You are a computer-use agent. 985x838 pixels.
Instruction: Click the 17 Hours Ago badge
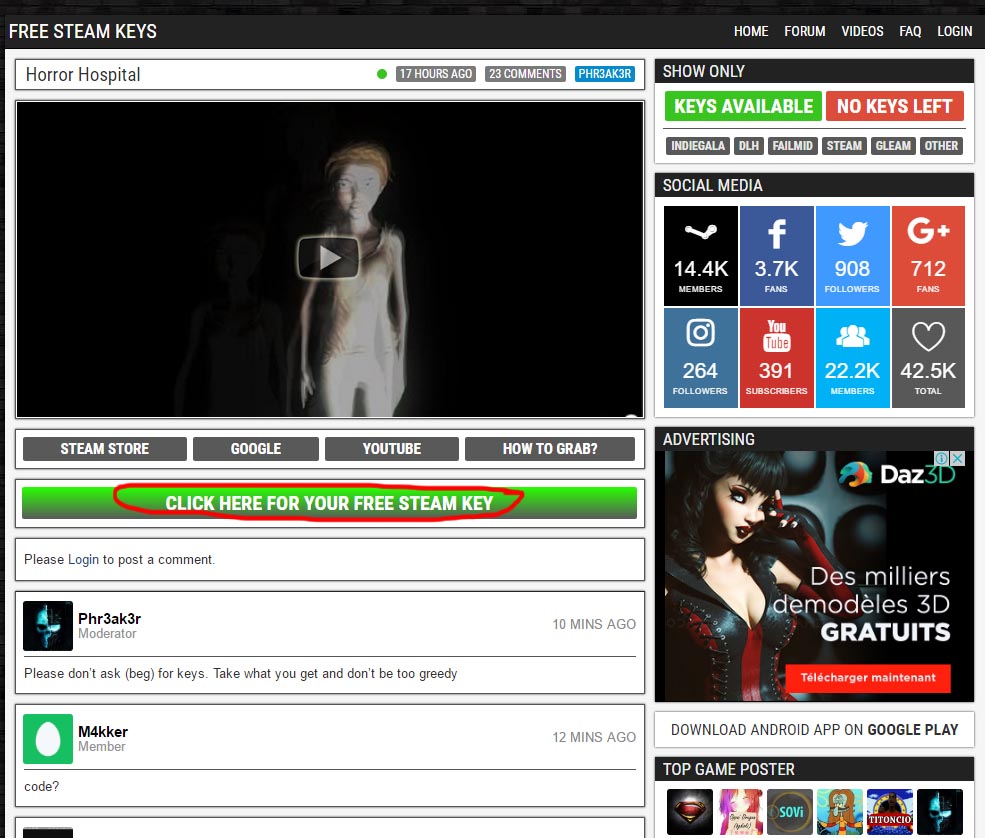(435, 73)
